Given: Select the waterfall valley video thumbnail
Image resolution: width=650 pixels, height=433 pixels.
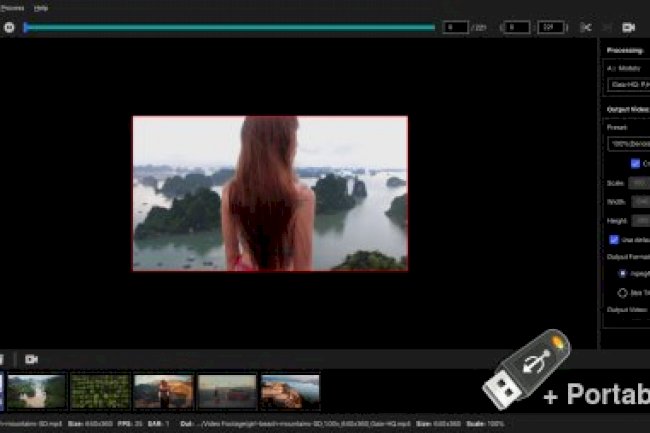Looking at the screenshot, I should pyautogui.click(x=37, y=390).
